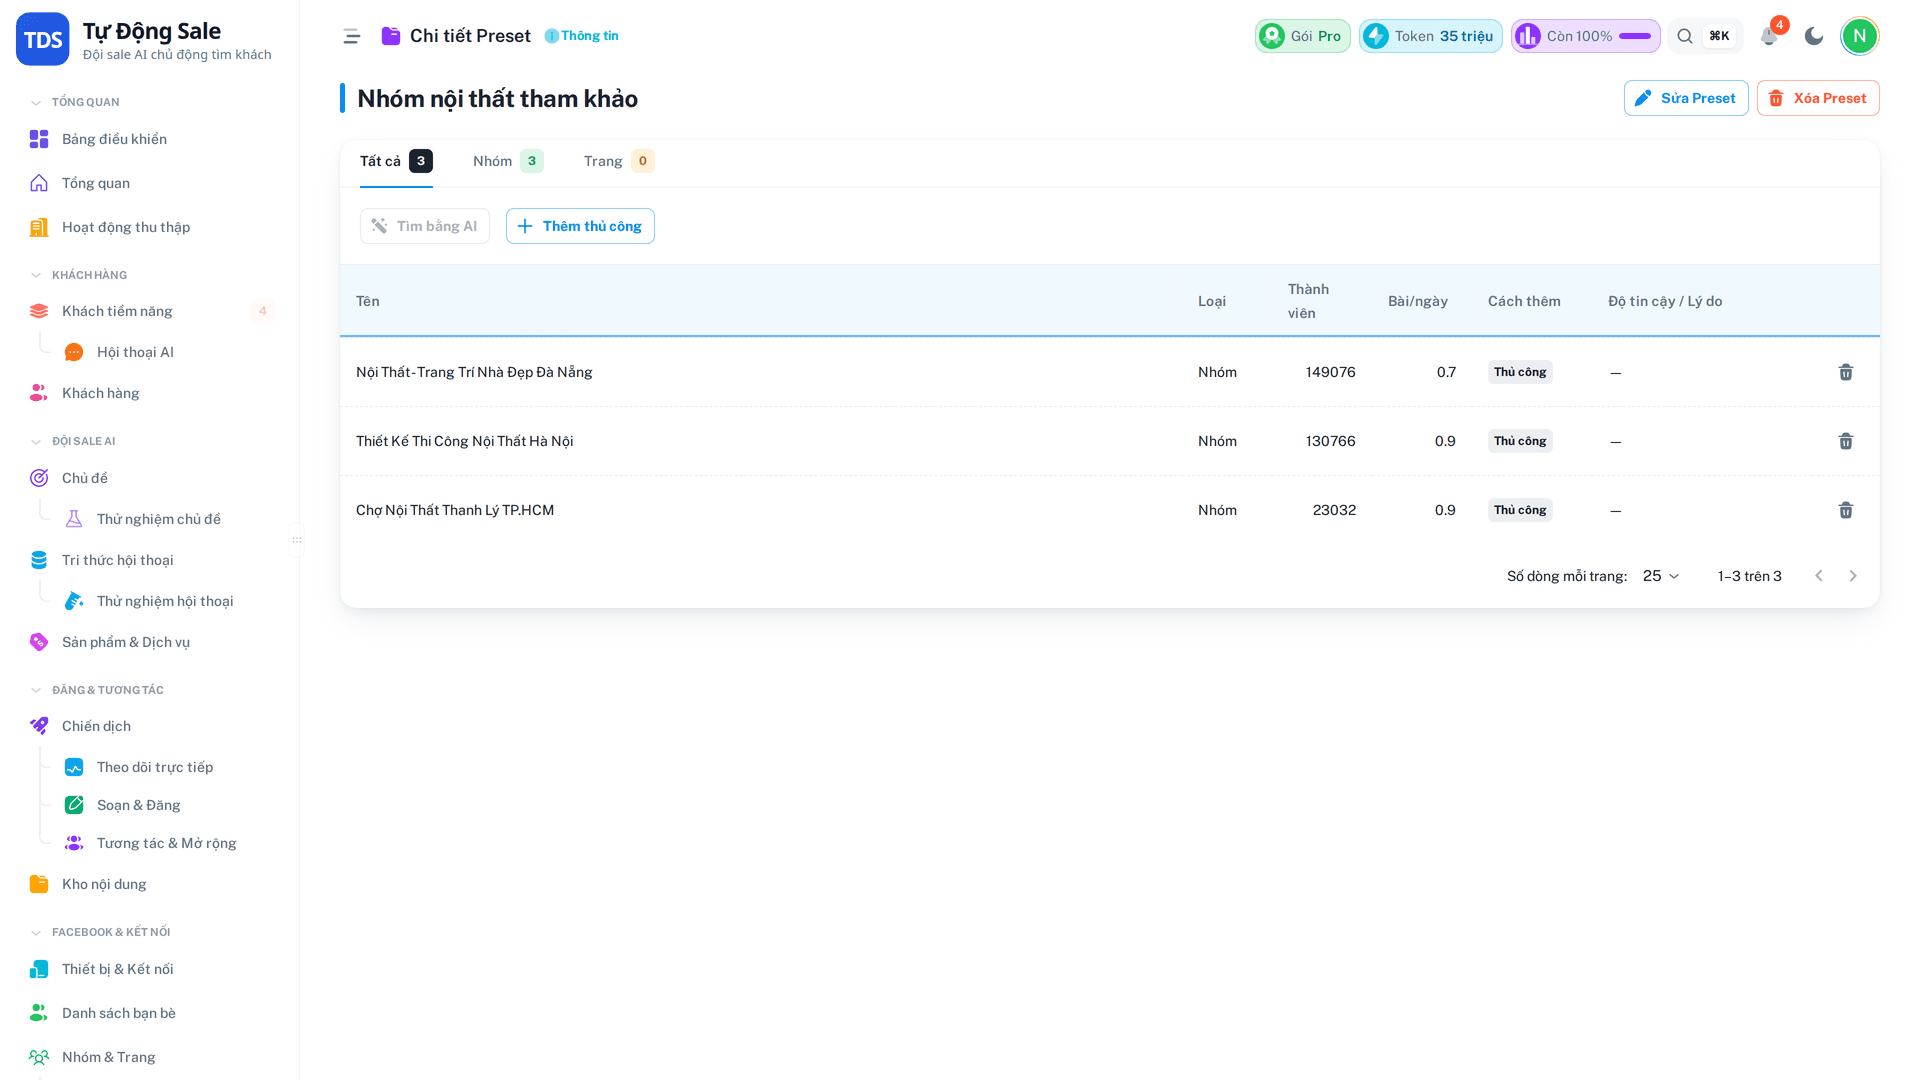1920x1080 pixels.
Task: Collapse the ĐĂNG & TƯƠNG TÁC section
Action: click(x=97, y=690)
